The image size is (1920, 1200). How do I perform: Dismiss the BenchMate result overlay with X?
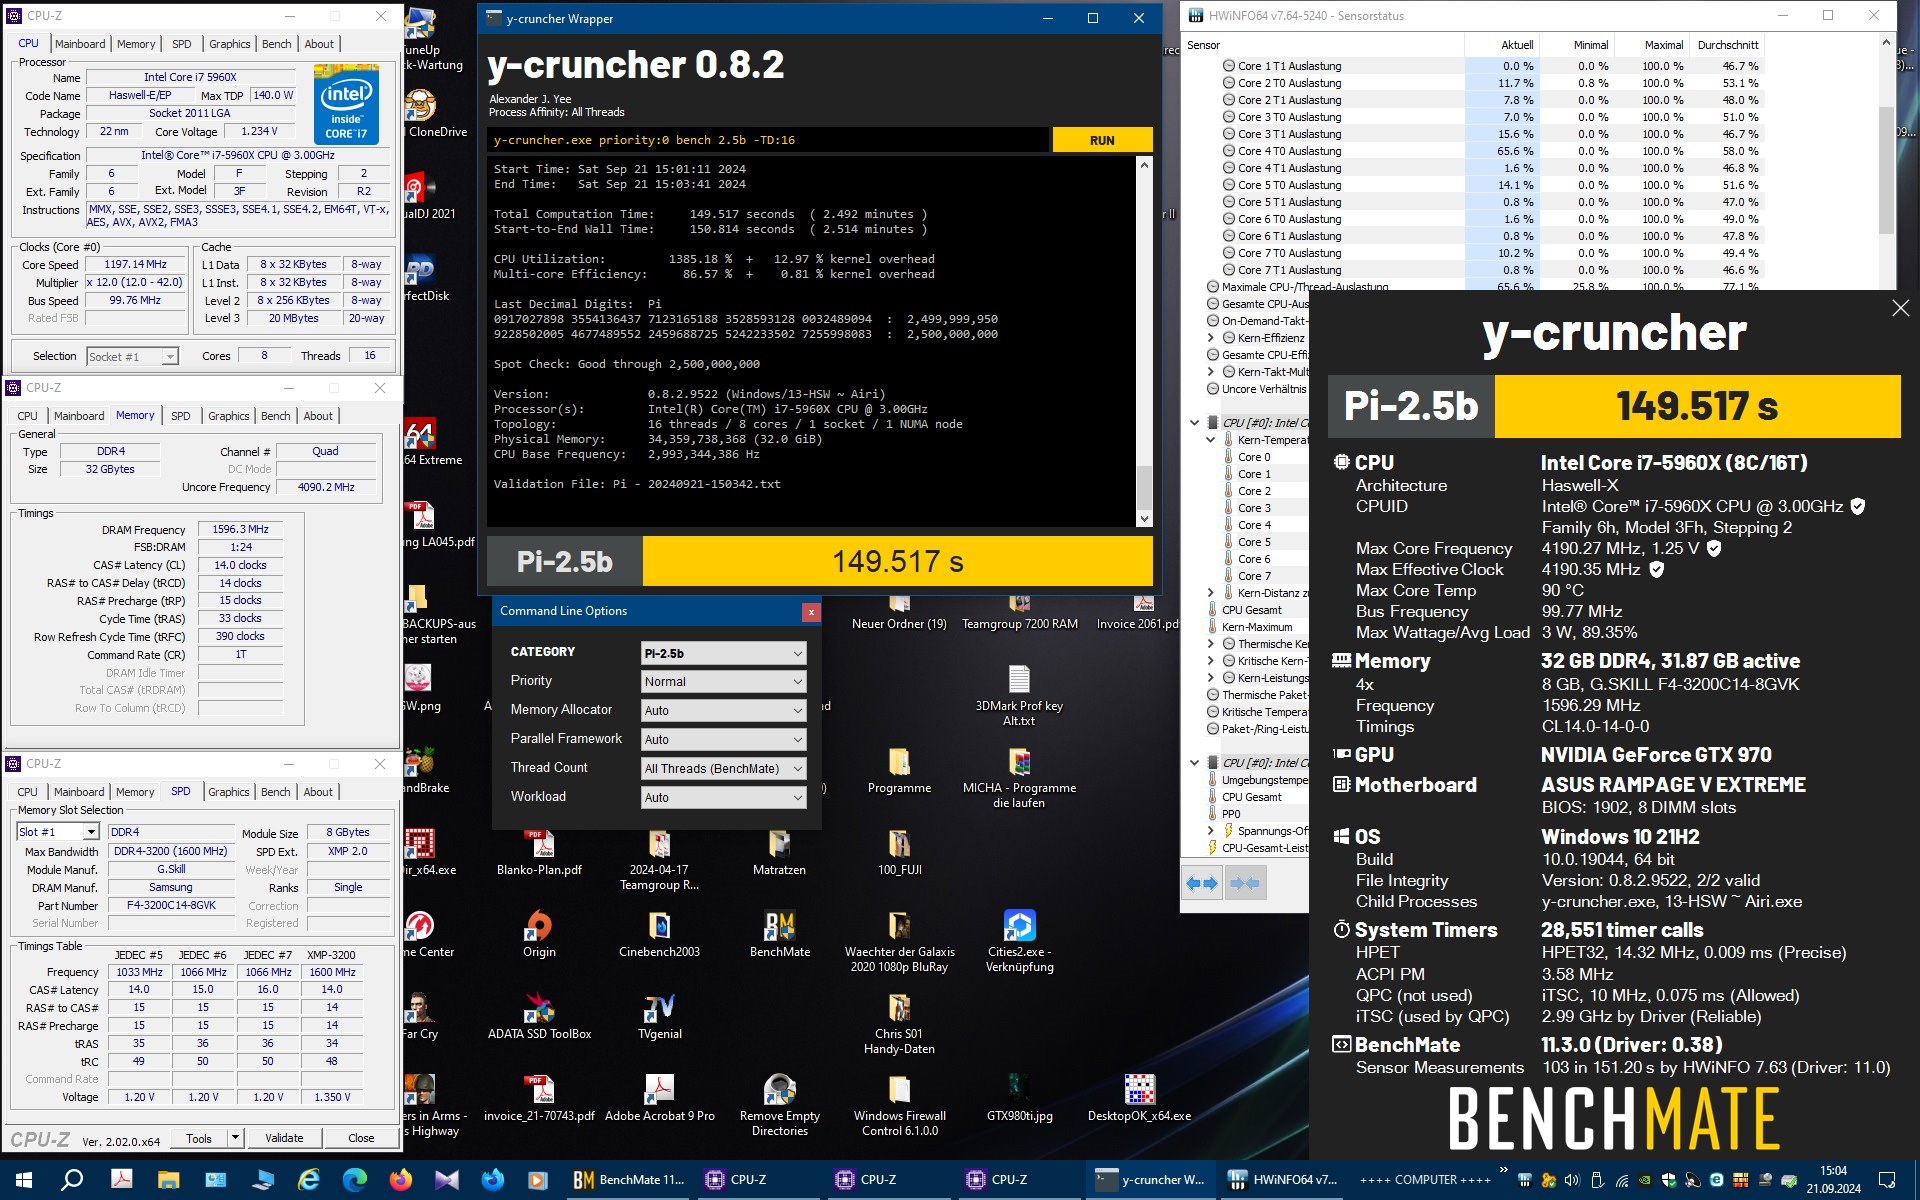click(1901, 308)
